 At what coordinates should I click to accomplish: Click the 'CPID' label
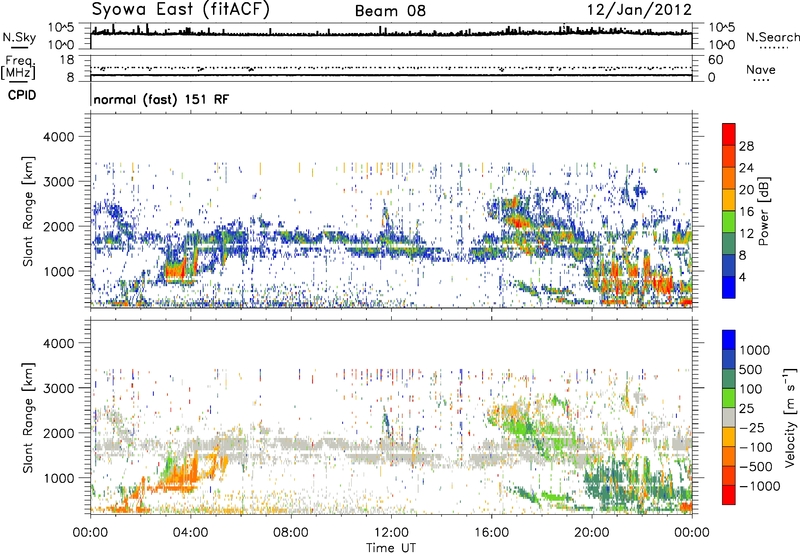(22, 95)
